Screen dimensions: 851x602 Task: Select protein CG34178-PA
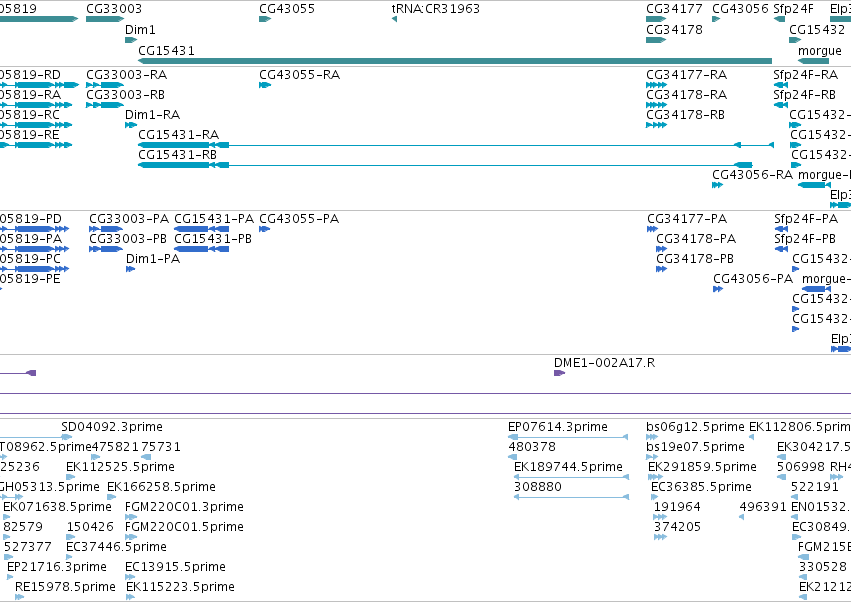coord(696,239)
